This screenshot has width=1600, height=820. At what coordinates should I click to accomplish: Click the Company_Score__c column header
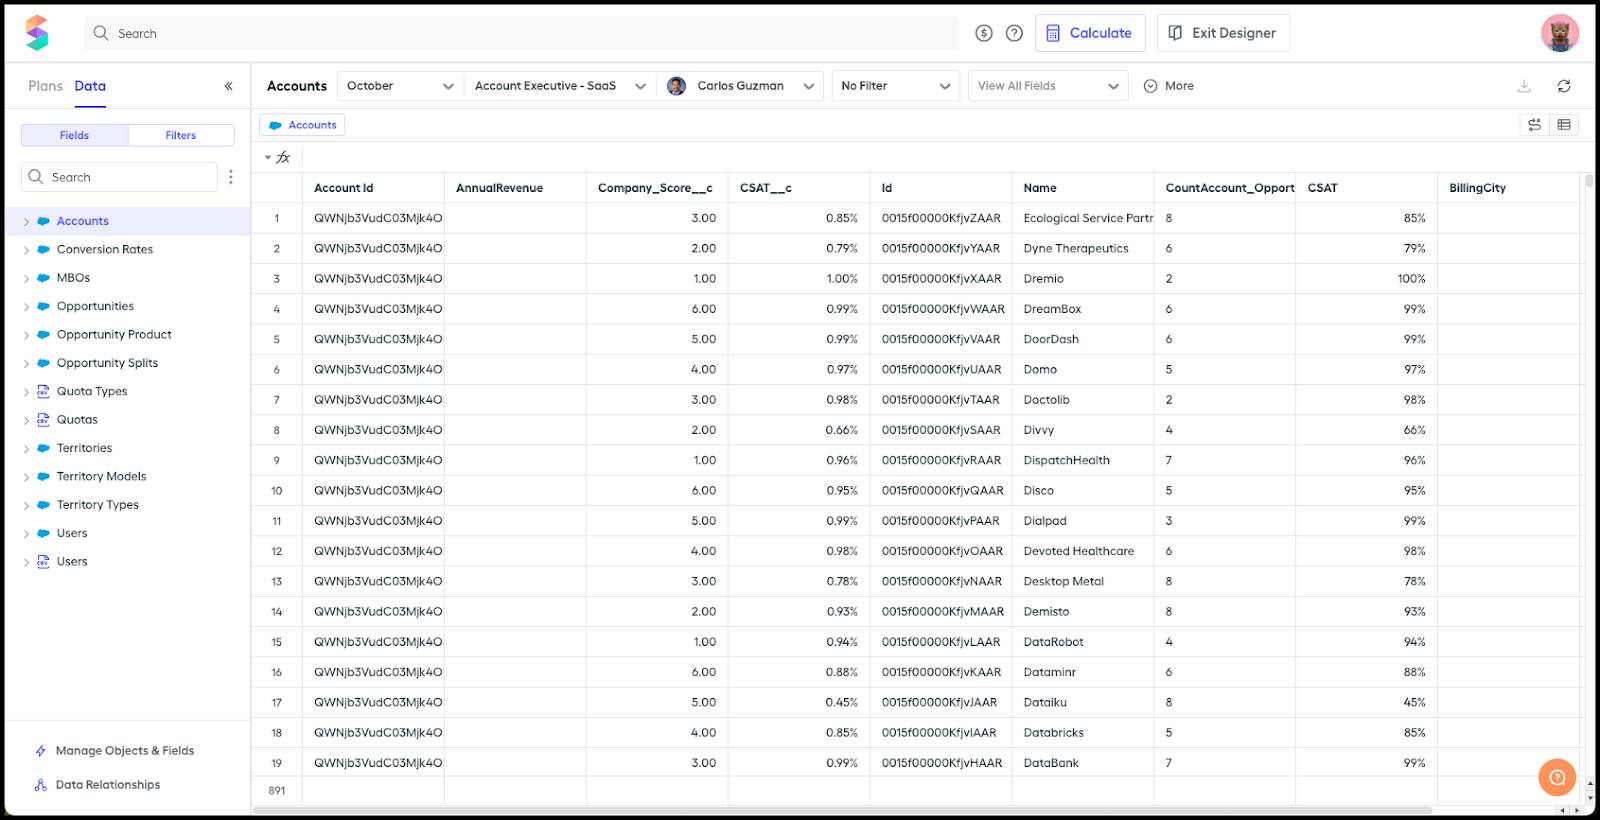[656, 188]
